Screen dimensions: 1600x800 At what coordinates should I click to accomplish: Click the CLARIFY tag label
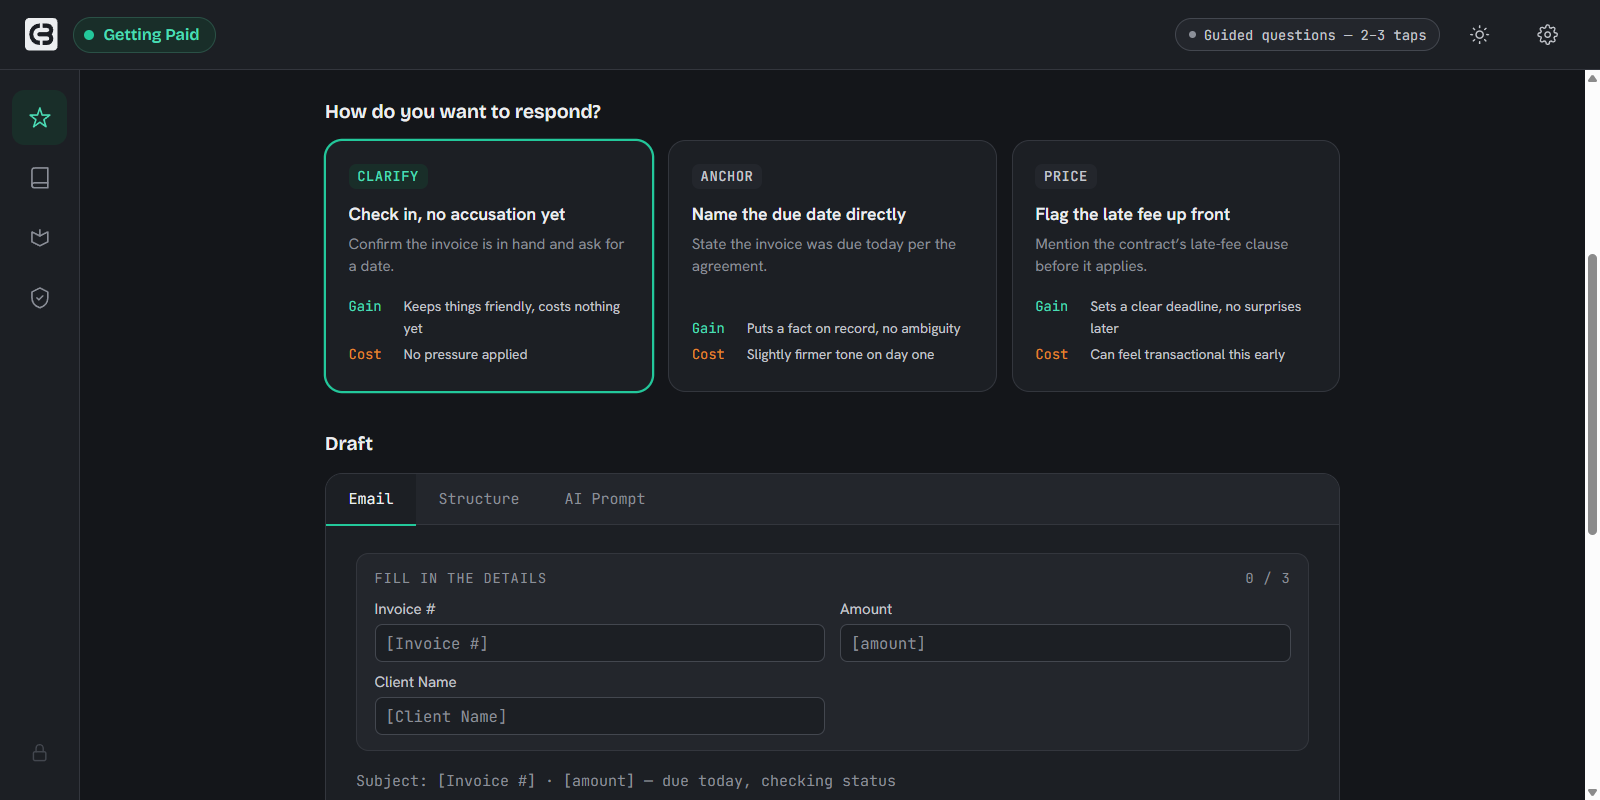tap(388, 177)
